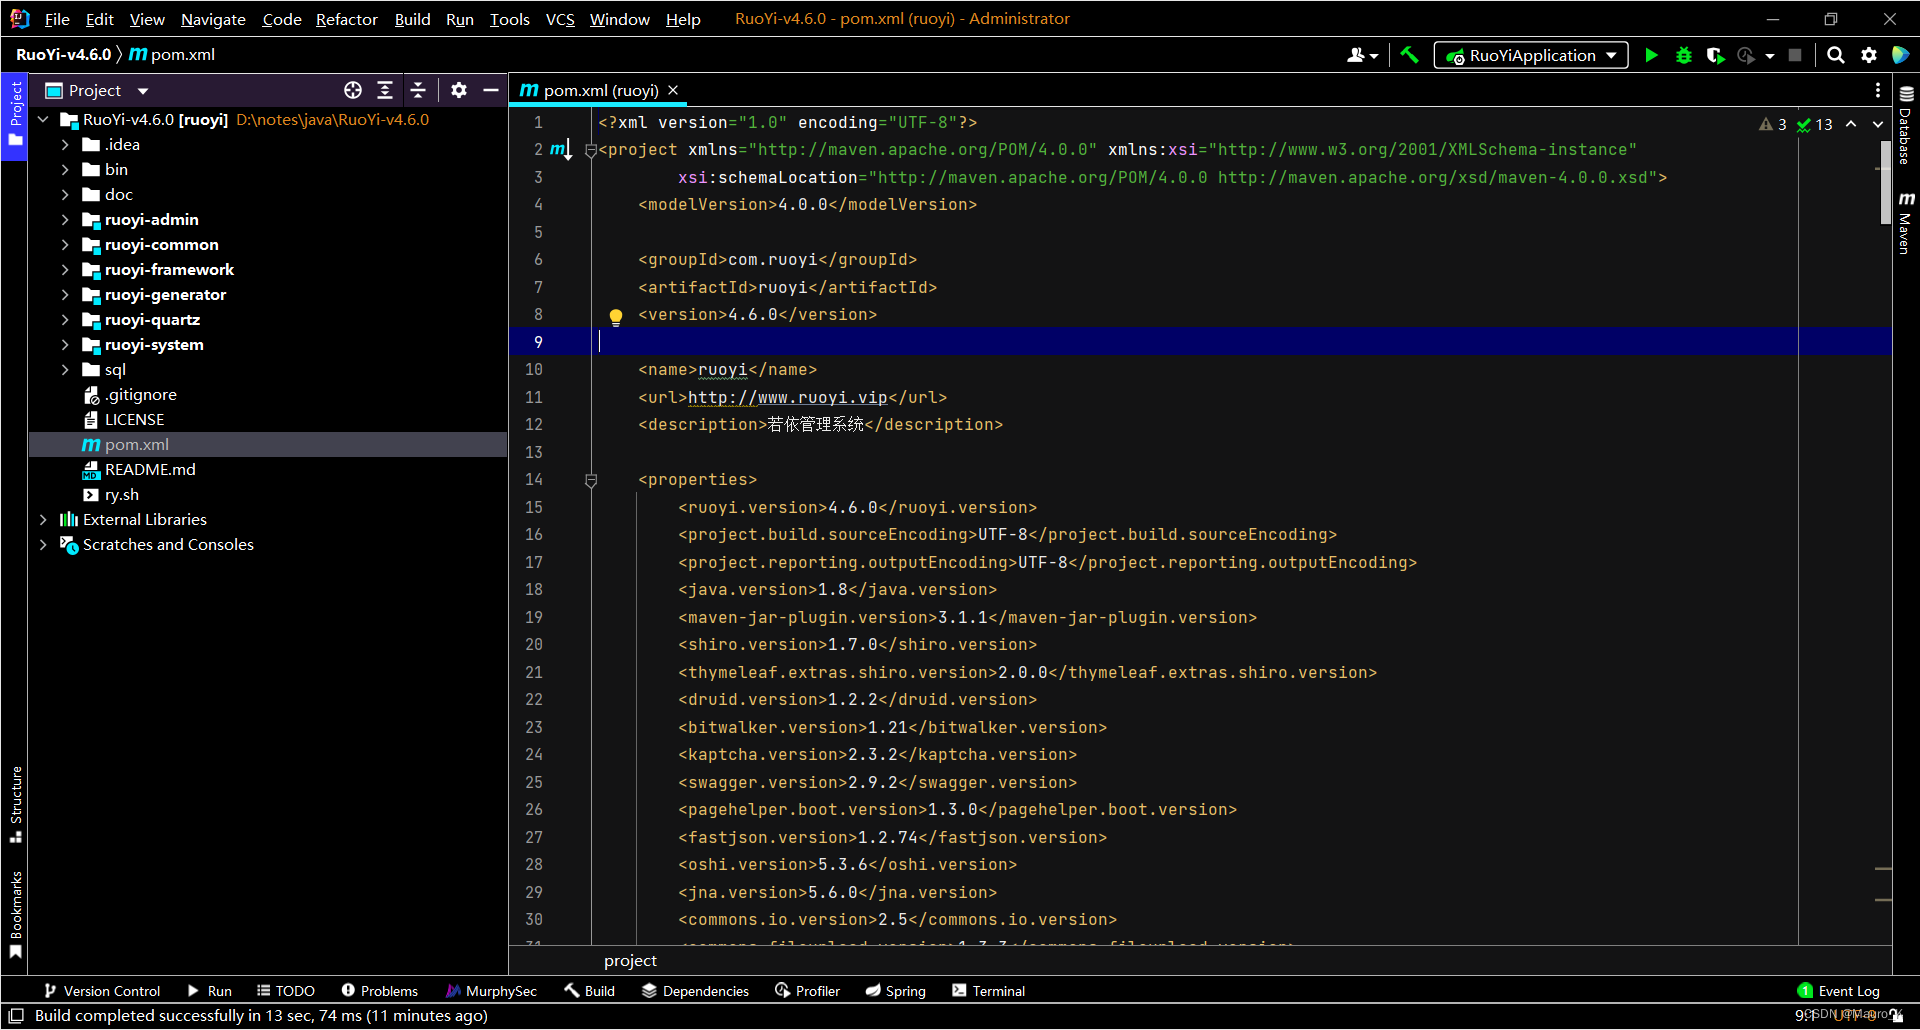Expand all in Project panel

[x=385, y=90]
